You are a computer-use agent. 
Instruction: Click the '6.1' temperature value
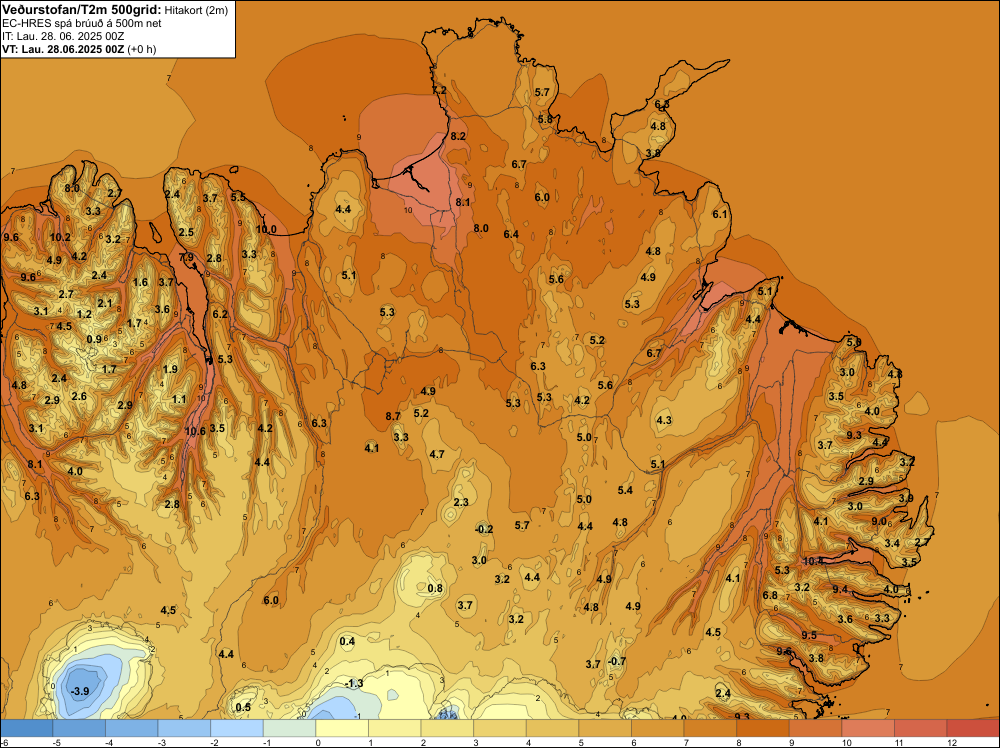pos(720,214)
